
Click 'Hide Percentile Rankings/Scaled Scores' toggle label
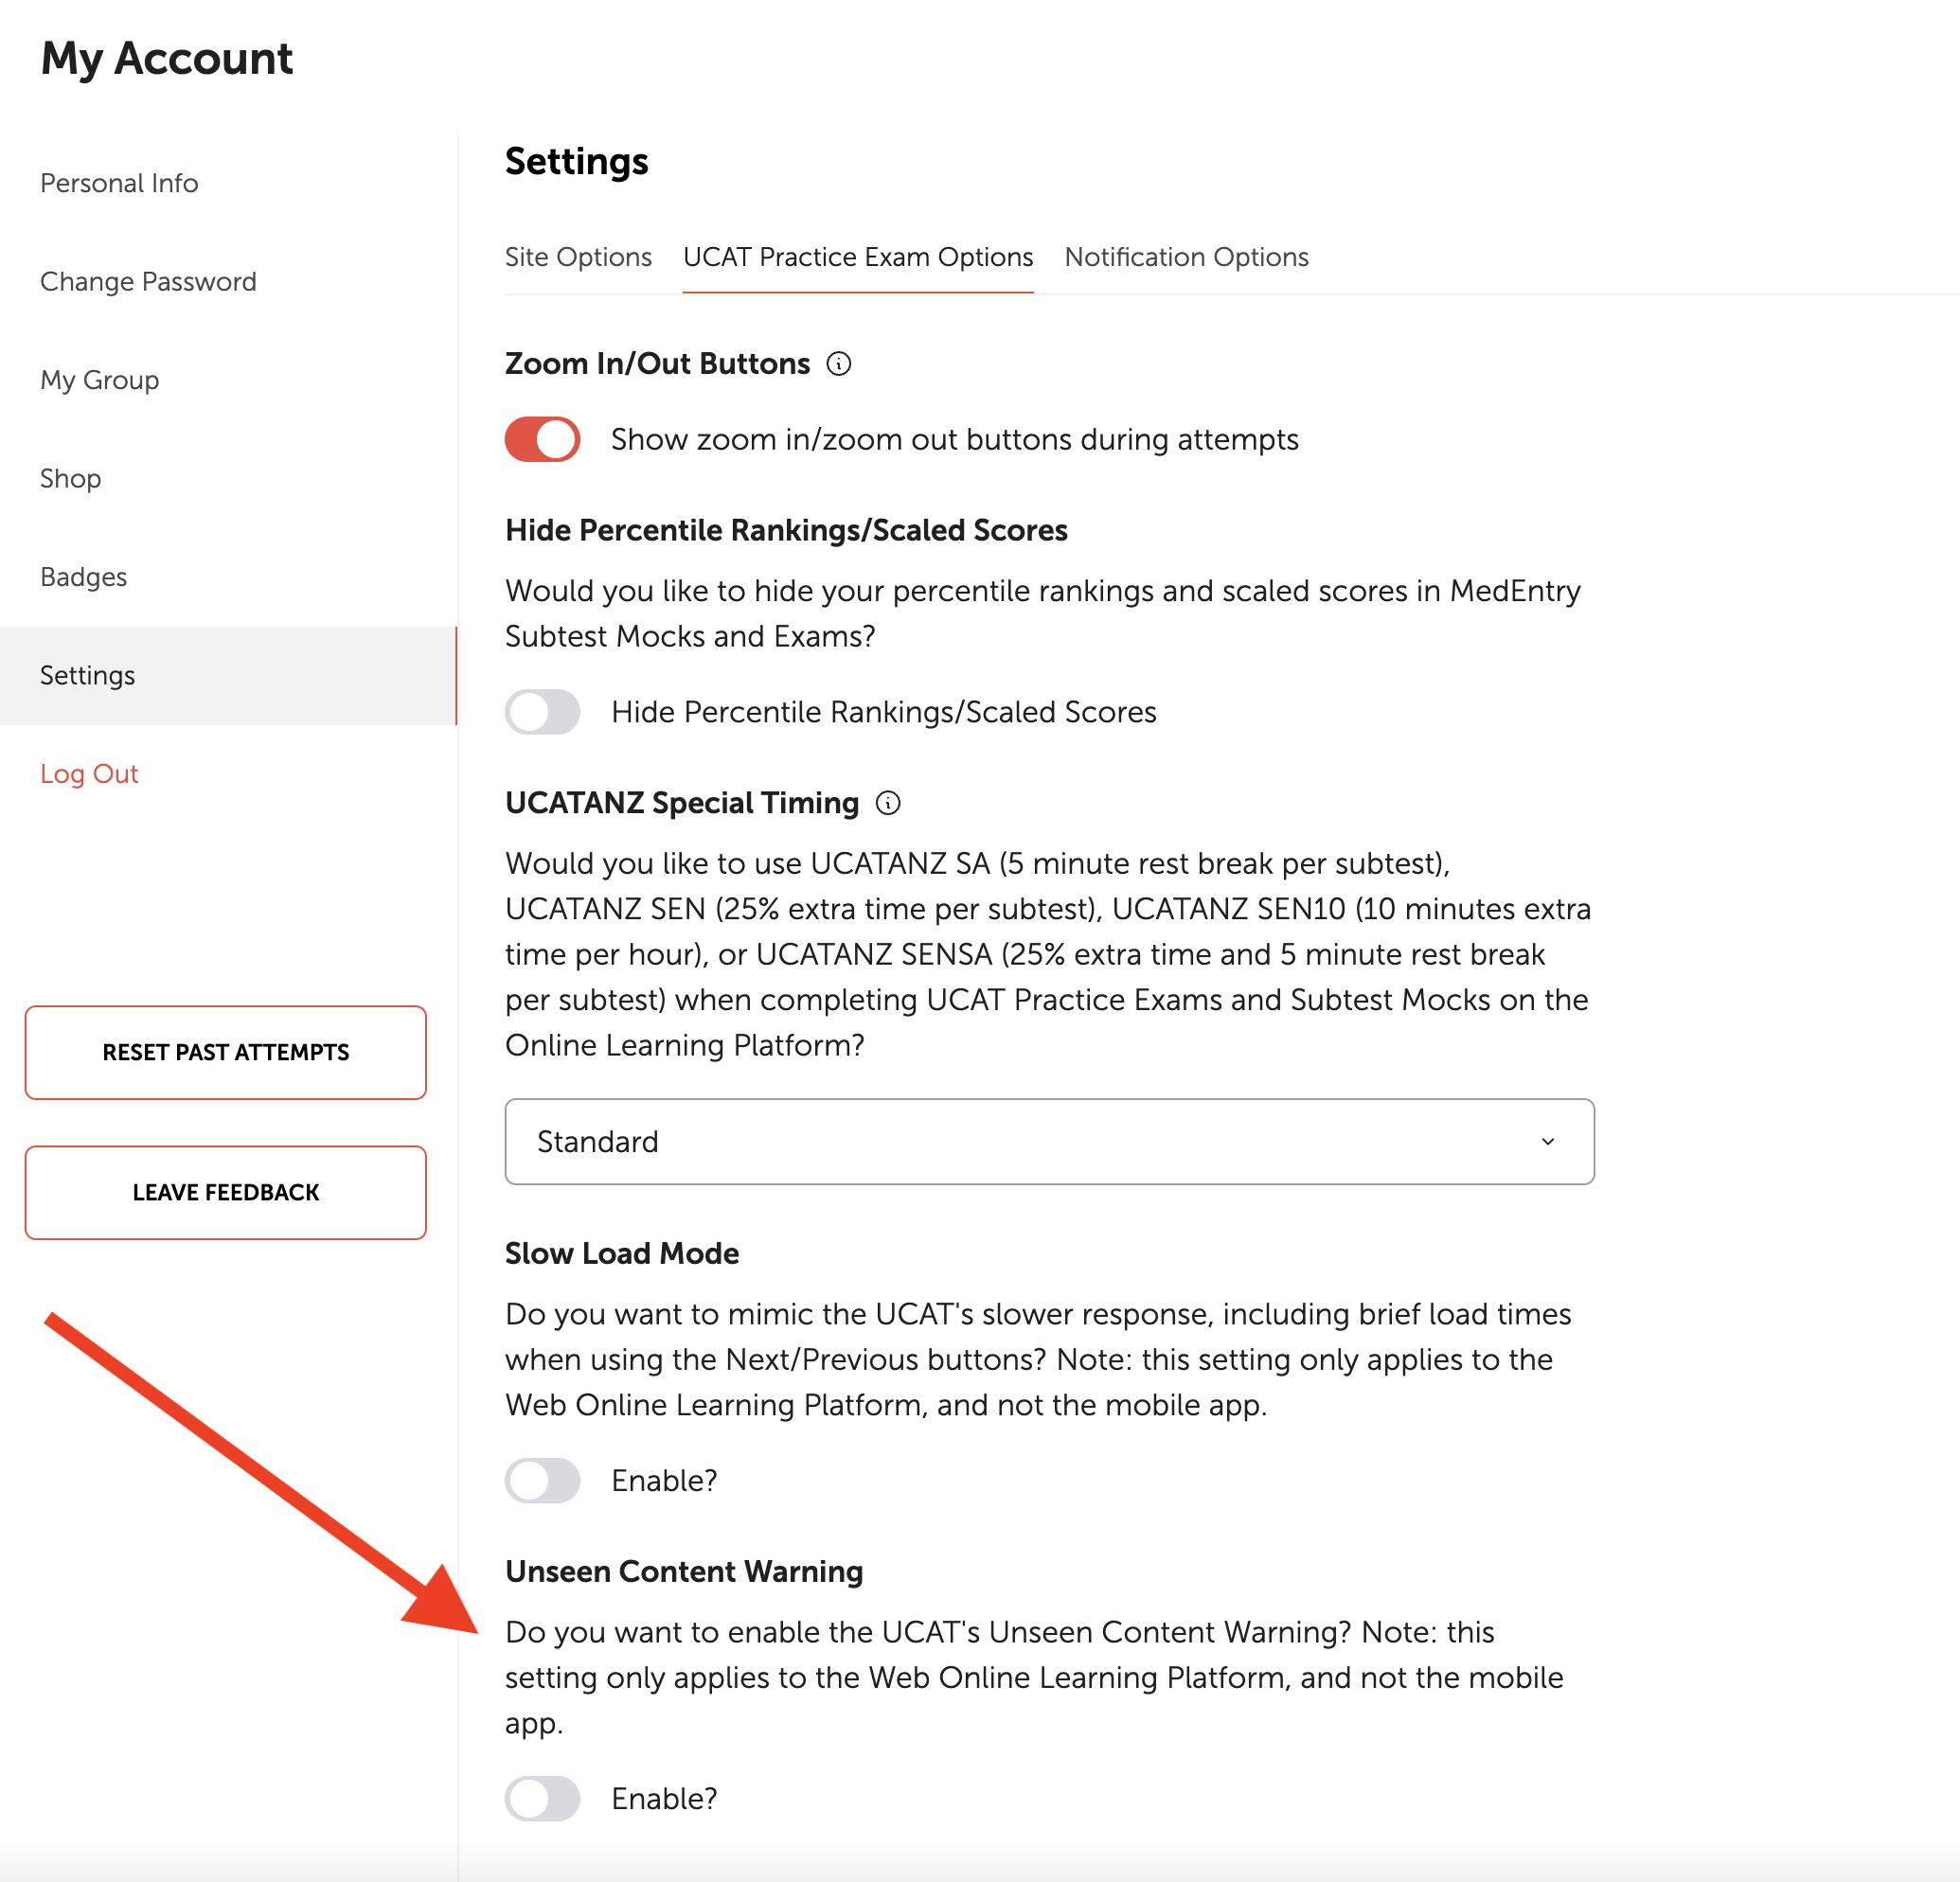tap(884, 712)
